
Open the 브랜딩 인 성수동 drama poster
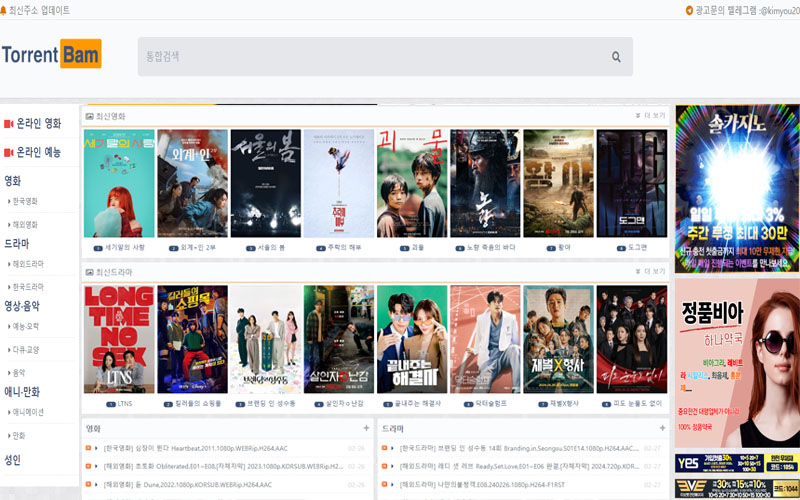tap(266, 339)
